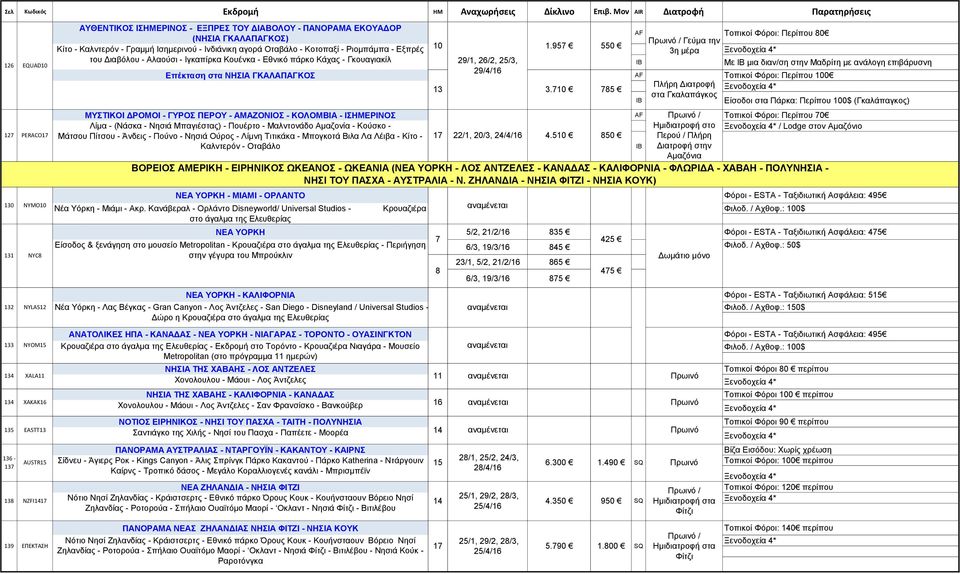Select the price '865 €'
This screenshot has height=574, width=960.
pyautogui.click(x=559, y=262)
